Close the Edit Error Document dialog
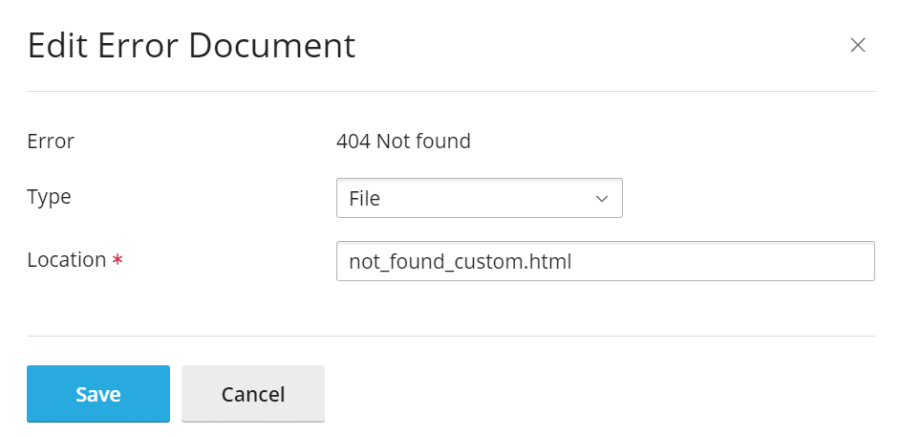 click(857, 45)
